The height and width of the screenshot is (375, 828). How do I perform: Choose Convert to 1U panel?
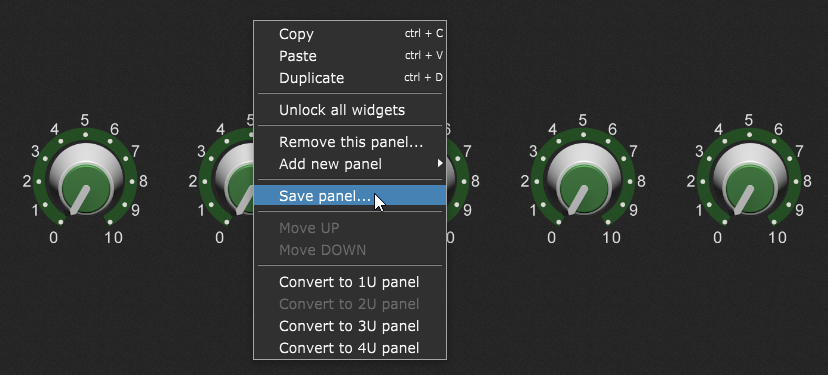tap(350, 282)
